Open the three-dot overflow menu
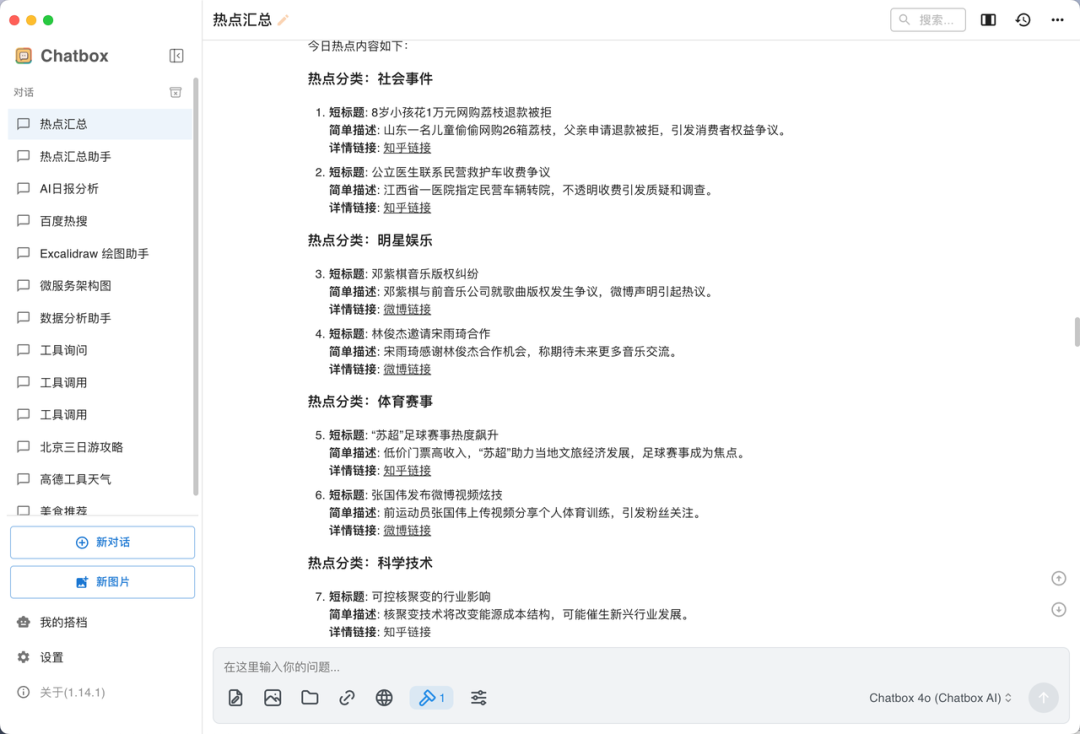 [x=1056, y=19]
